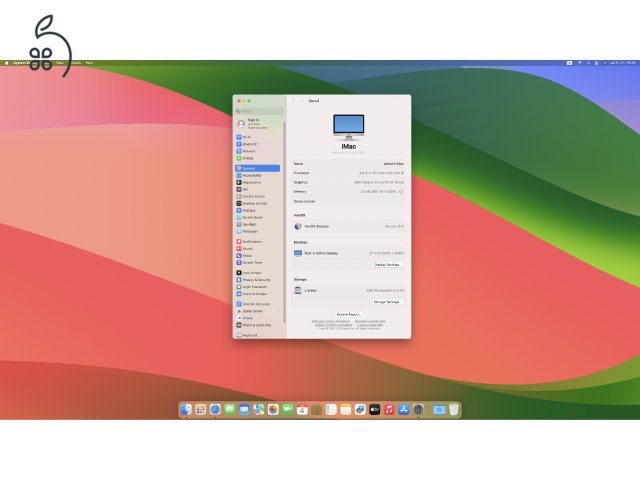
Task: Select General in the sidebar
Action: [258, 168]
